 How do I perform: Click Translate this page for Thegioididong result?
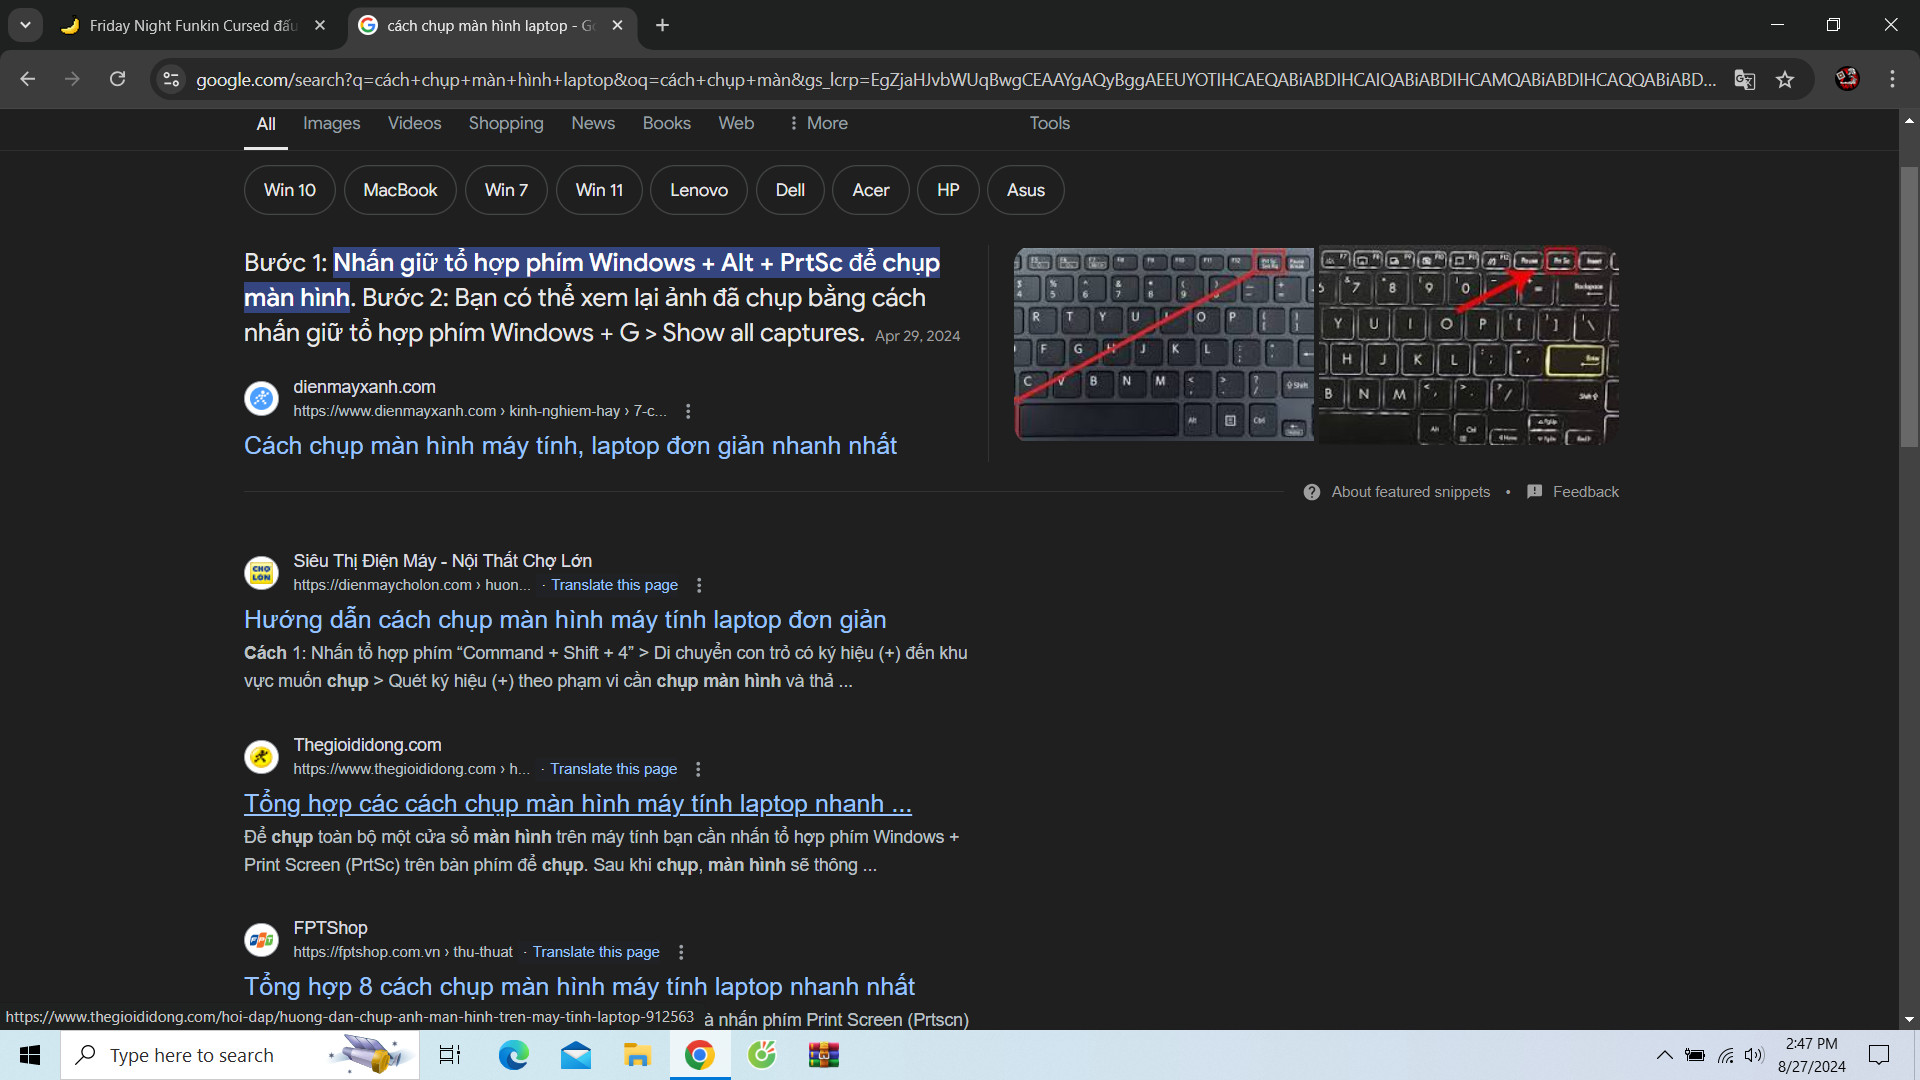tap(613, 769)
